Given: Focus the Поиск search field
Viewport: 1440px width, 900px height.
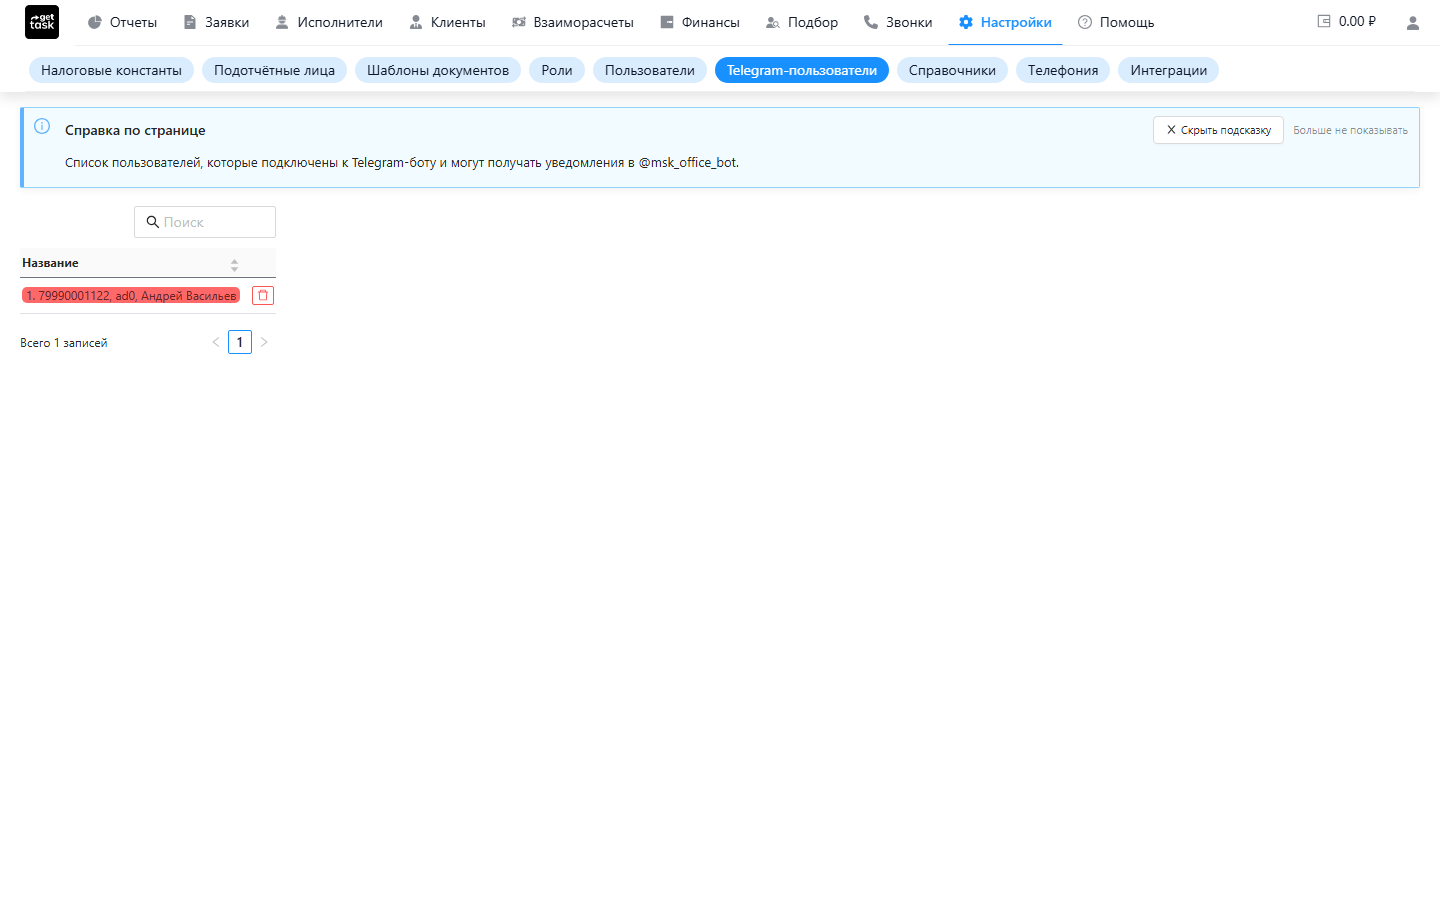Looking at the screenshot, I should pyautogui.click(x=205, y=222).
